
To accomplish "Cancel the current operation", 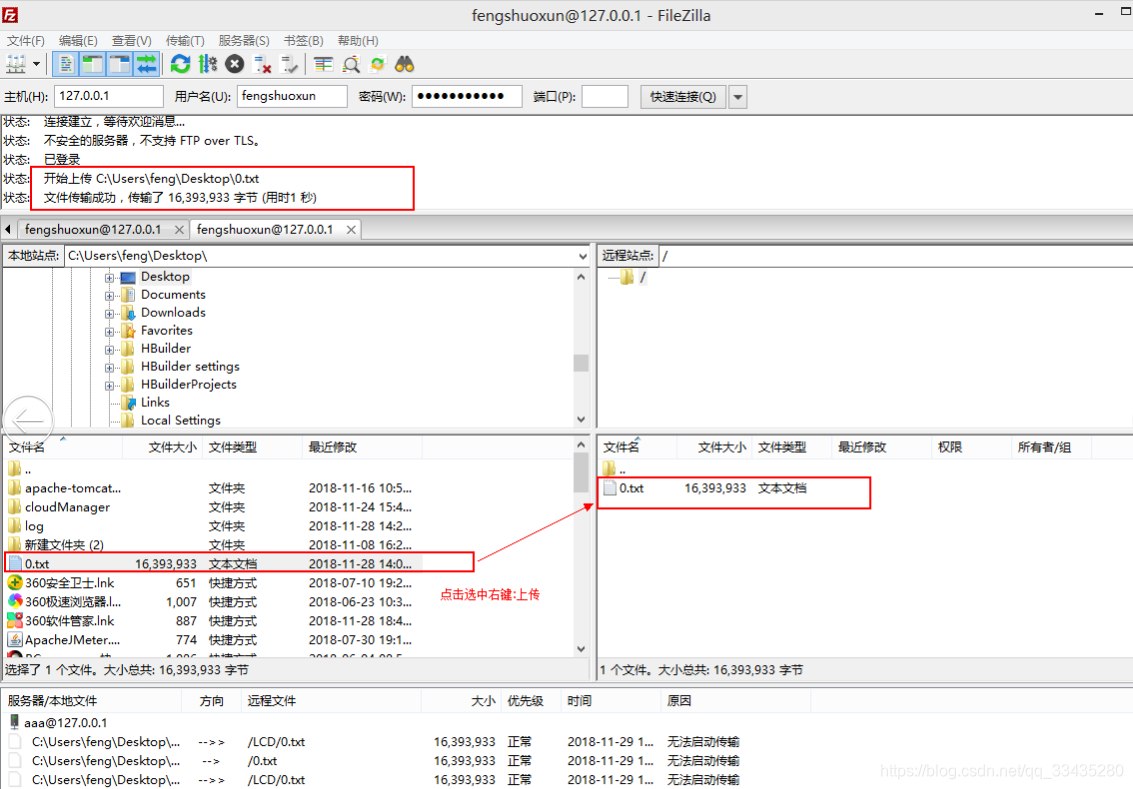I will (235, 64).
